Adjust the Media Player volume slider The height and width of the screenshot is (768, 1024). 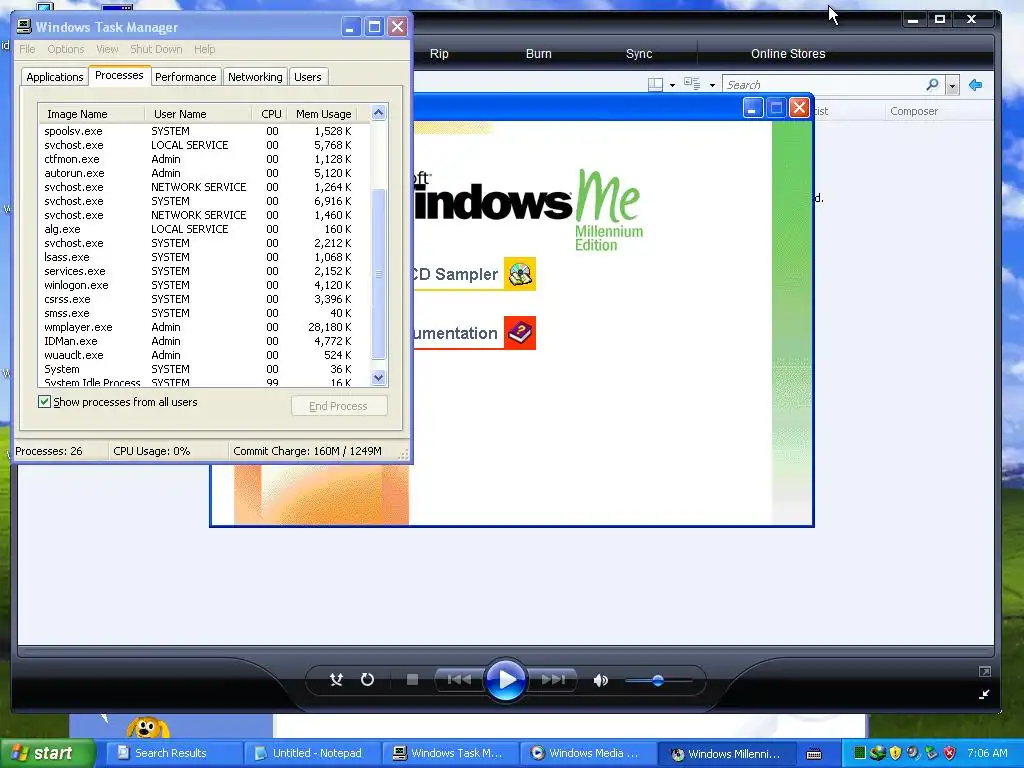point(658,680)
